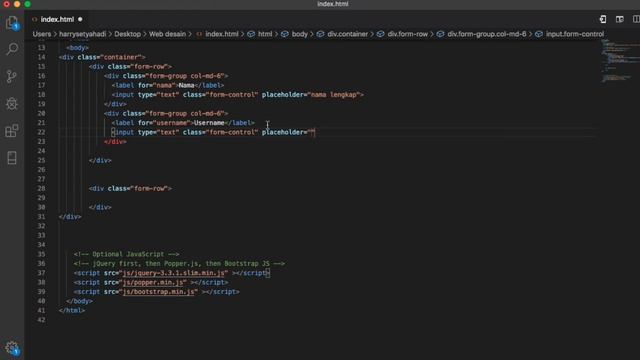Click the js/bootstrap.min.js link
The image size is (640, 360).
(x=158, y=292)
